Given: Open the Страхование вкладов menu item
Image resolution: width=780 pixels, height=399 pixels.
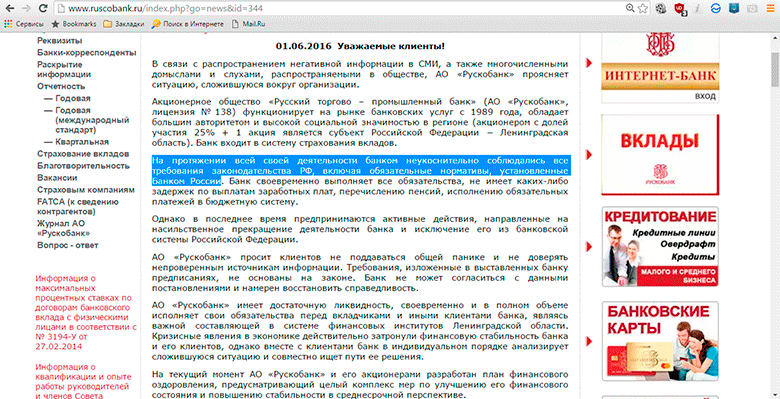Looking at the screenshot, I should (83, 154).
